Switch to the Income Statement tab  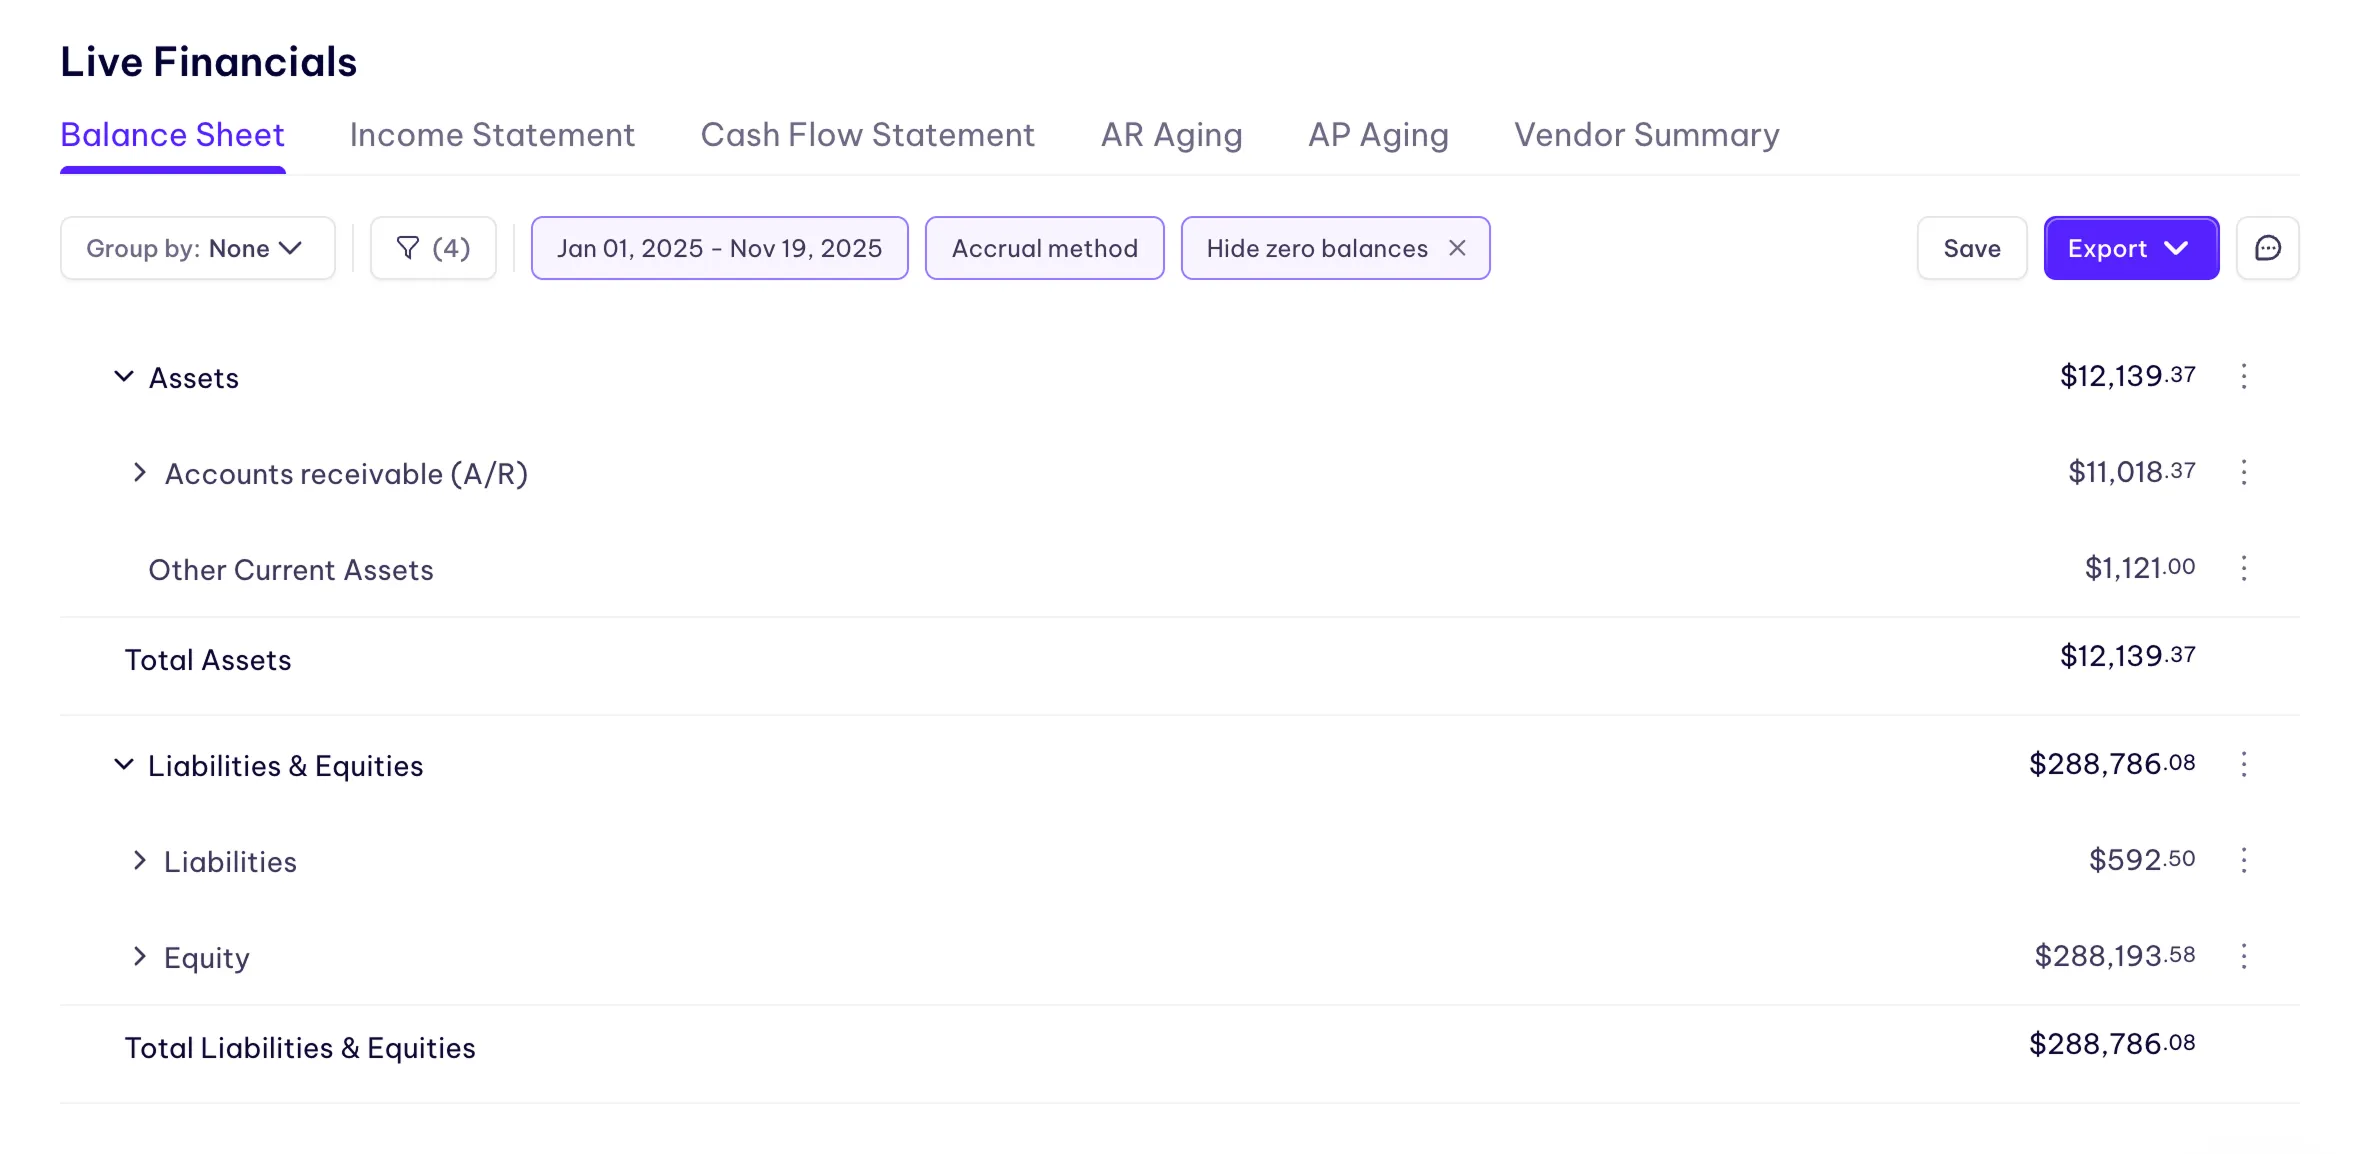[x=492, y=134]
